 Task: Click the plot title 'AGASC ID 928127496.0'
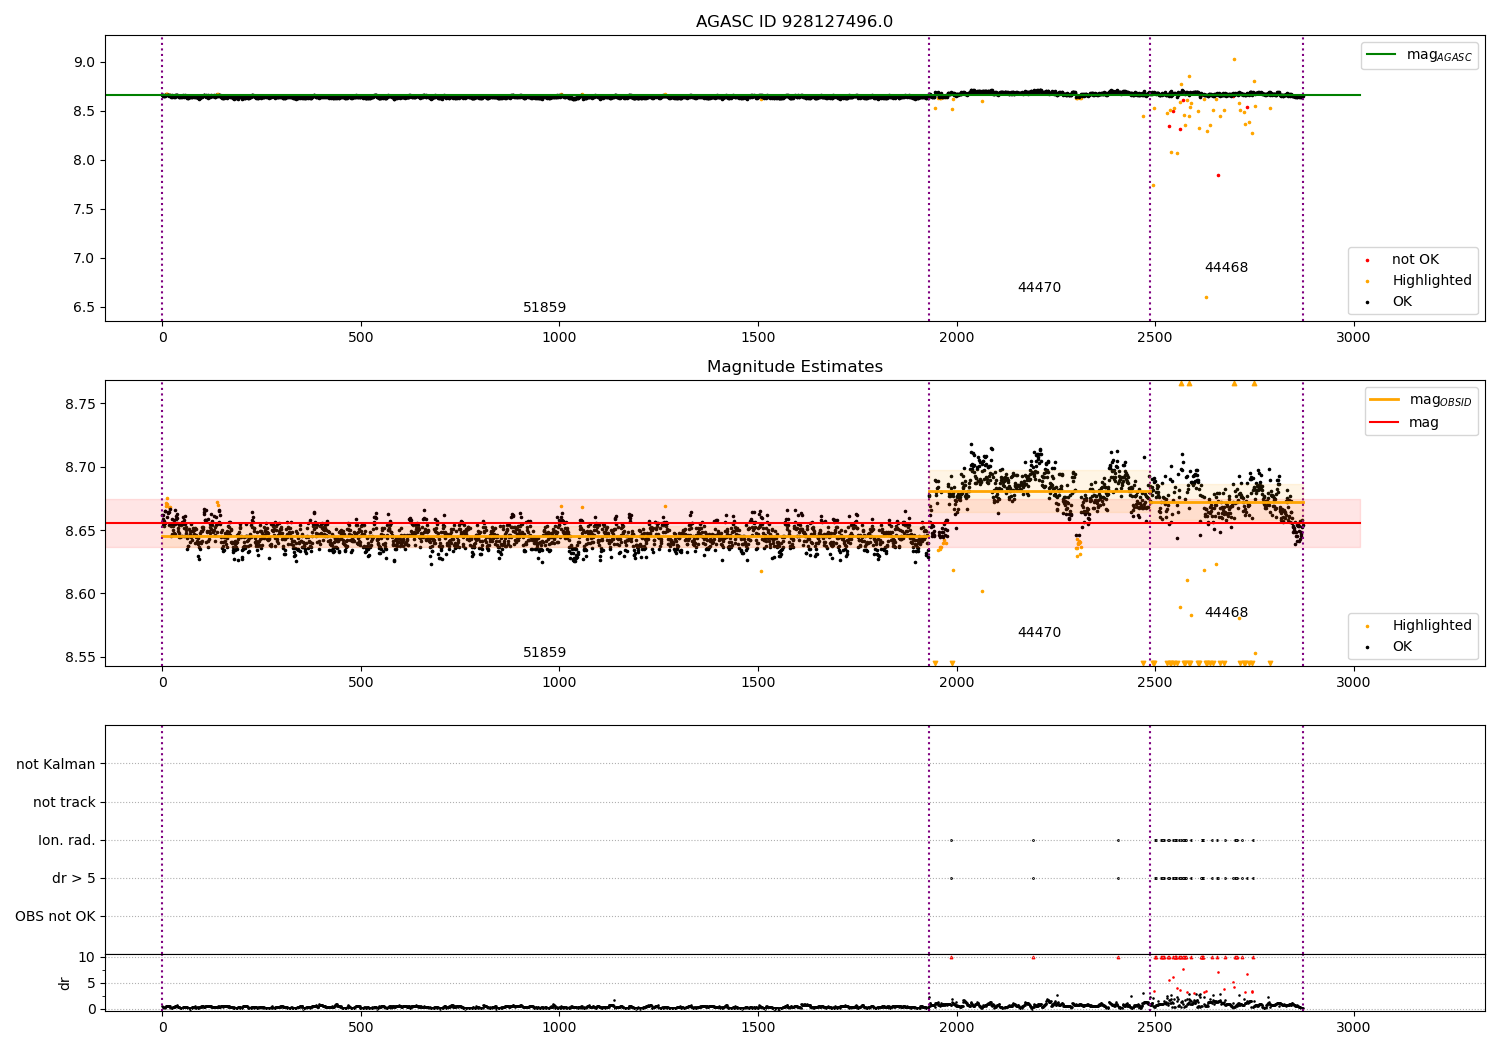tap(794, 22)
